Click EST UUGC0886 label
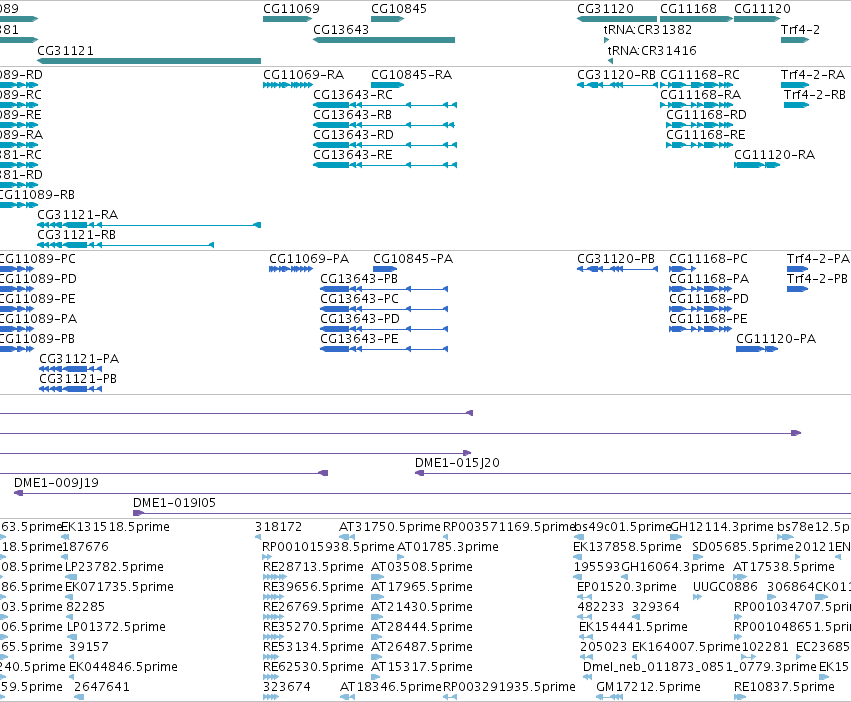 tap(725, 586)
